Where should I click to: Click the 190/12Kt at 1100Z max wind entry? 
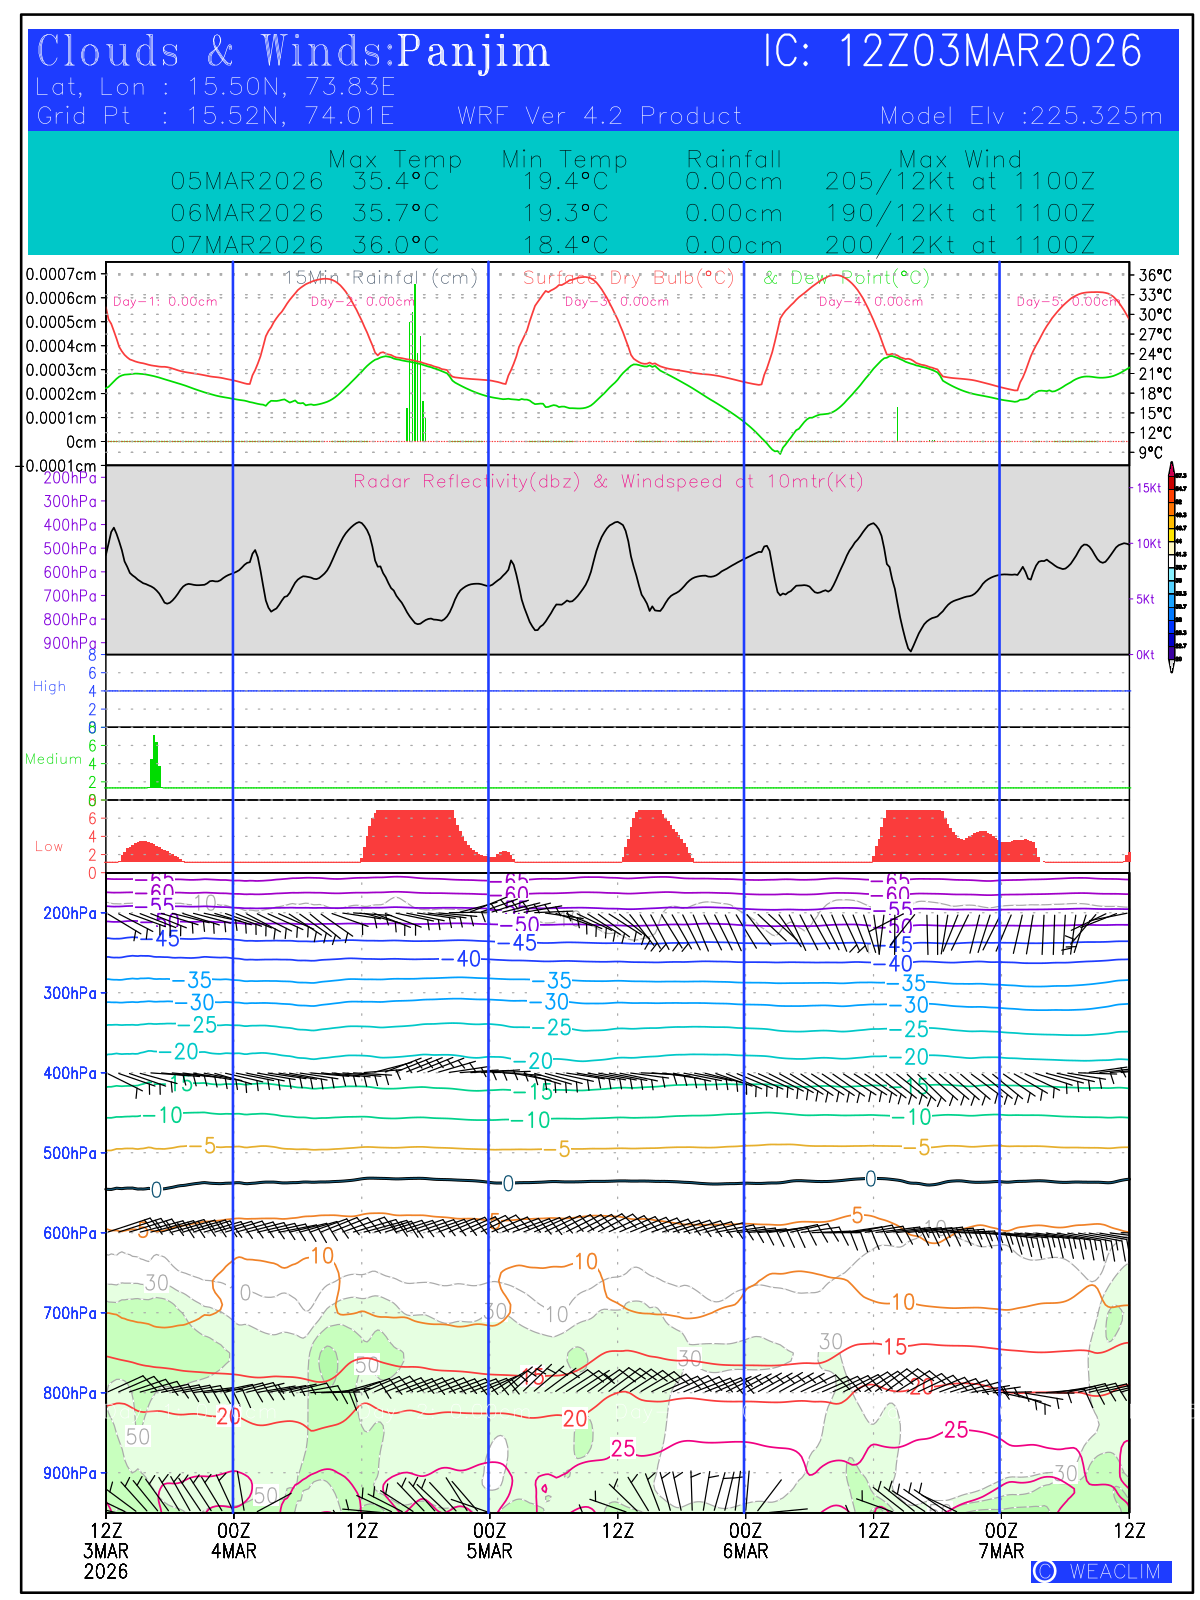pos(959,213)
